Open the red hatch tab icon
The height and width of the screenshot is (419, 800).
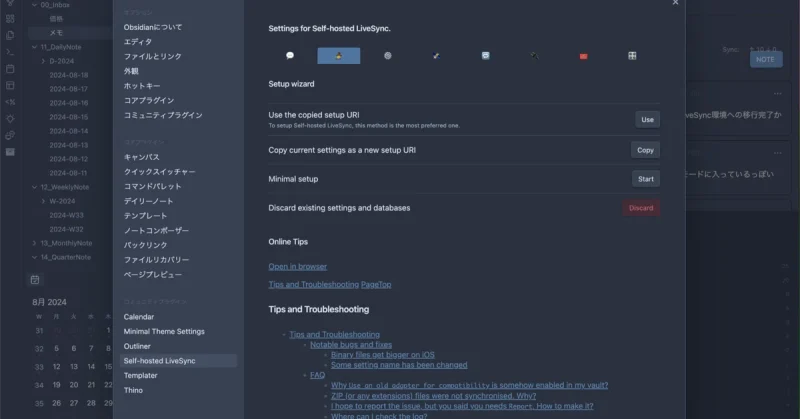(583, 56)
